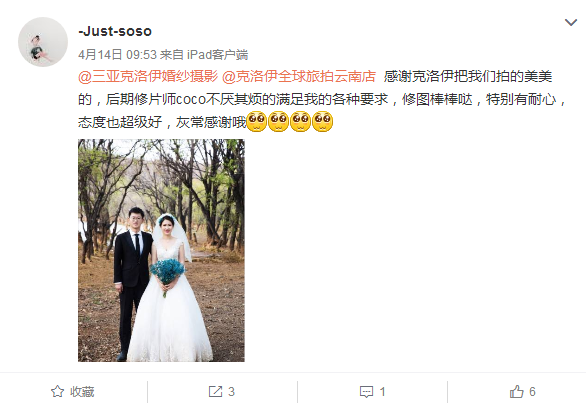
Task: Open the post options chevron menu
Action: (x=570, y=23)
